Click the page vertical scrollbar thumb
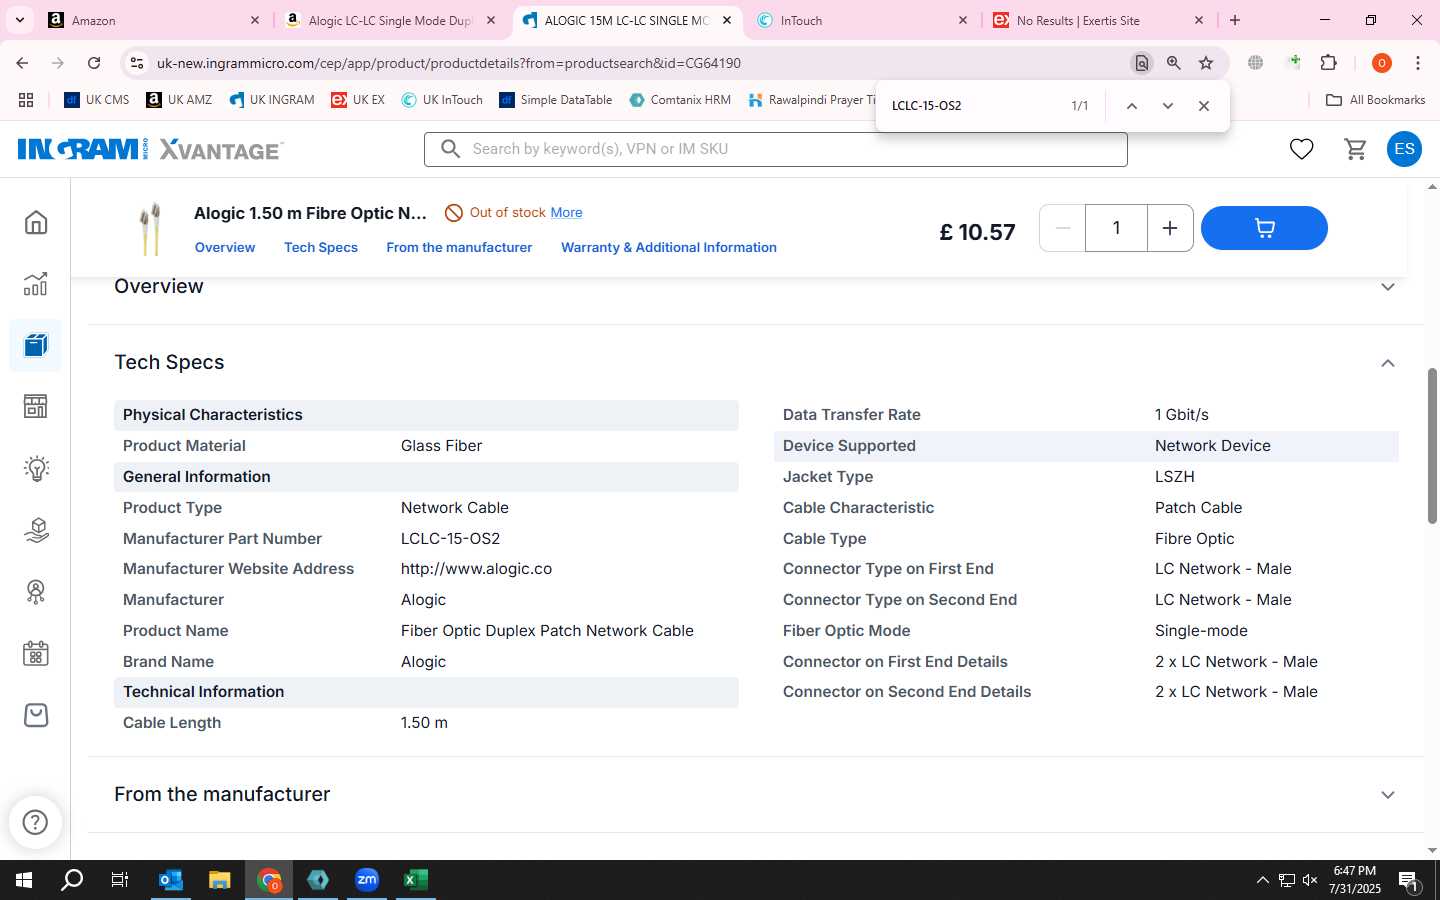1440x900 pixels. pyautogui.click(x=1432, y=445)
